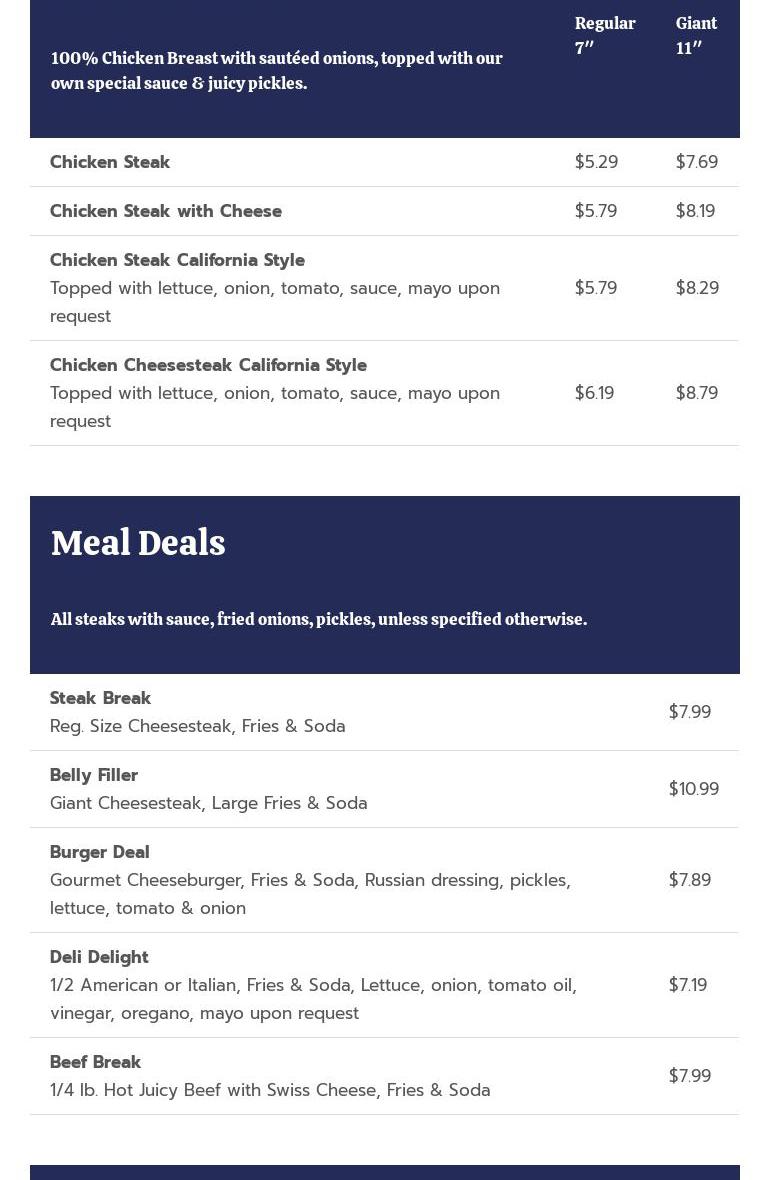Click Chicken Steak California Style title

click(x=177, y=260)
